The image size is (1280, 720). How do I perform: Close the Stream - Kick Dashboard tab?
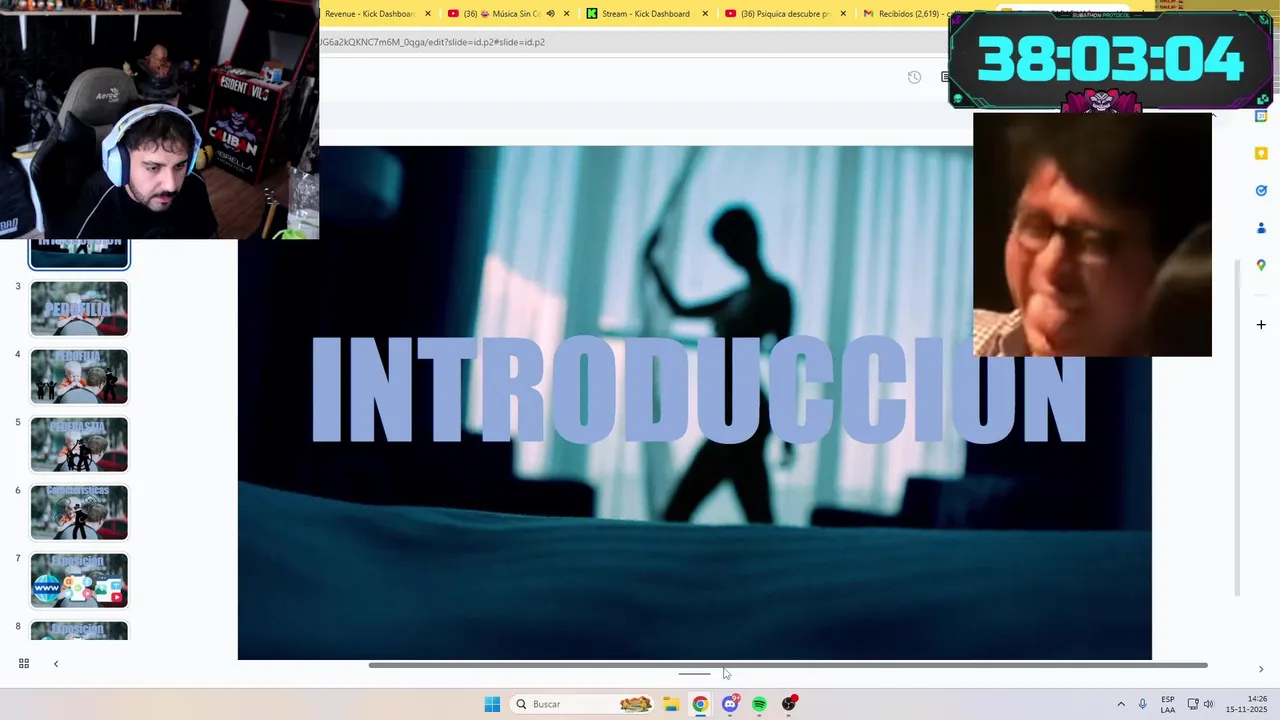[705, 14]
